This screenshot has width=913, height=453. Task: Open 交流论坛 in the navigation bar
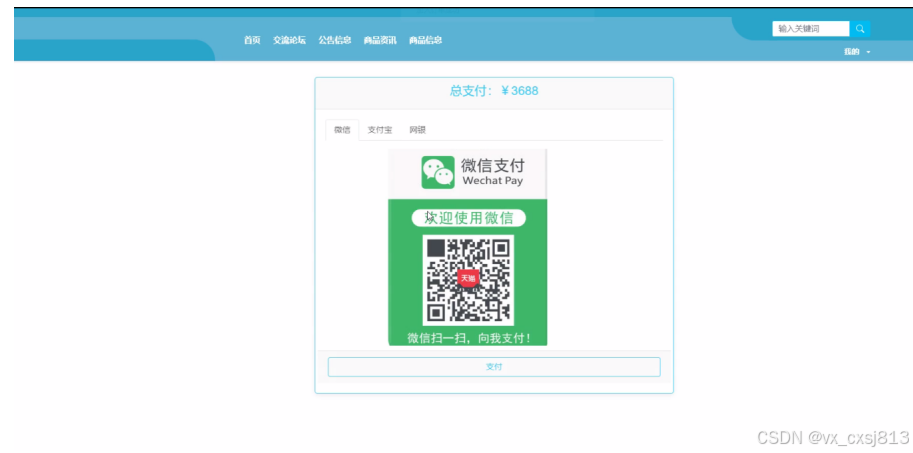click(x=289, y=40)
